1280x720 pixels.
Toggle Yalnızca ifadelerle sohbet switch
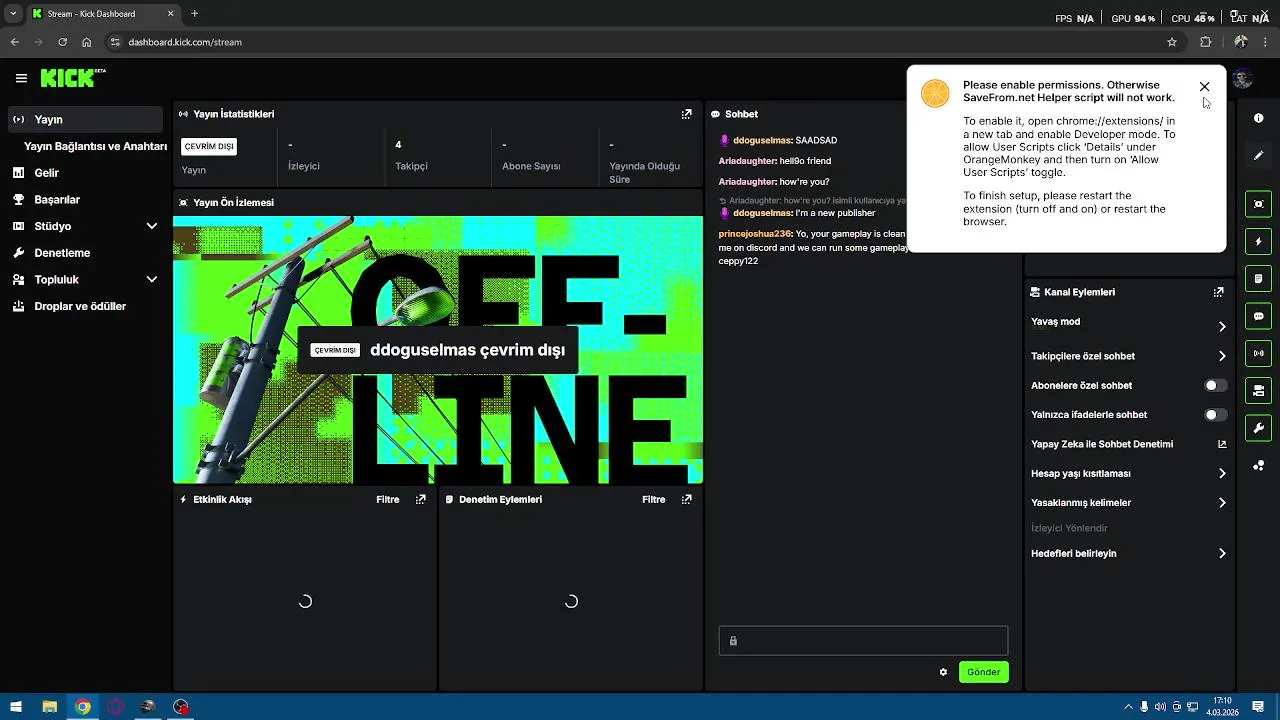[x=1215, y=414]
